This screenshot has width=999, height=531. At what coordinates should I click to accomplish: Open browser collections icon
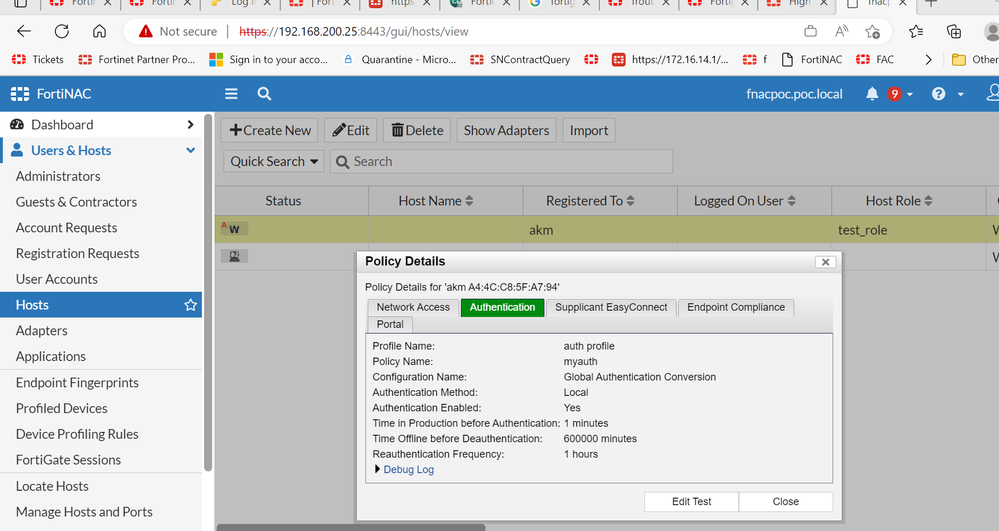954,31
